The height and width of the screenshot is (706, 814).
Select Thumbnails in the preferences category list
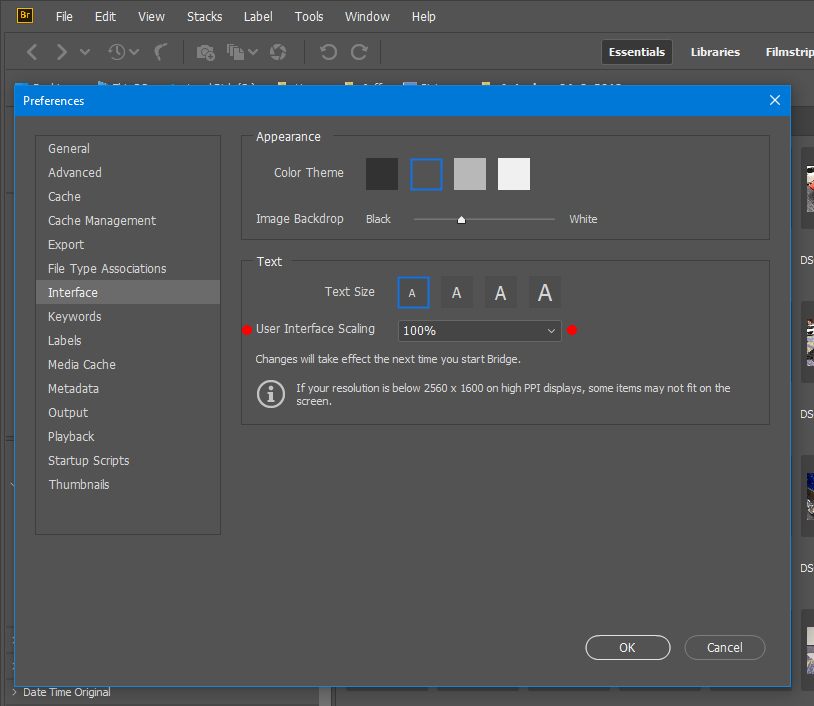(x=79, y=484)
